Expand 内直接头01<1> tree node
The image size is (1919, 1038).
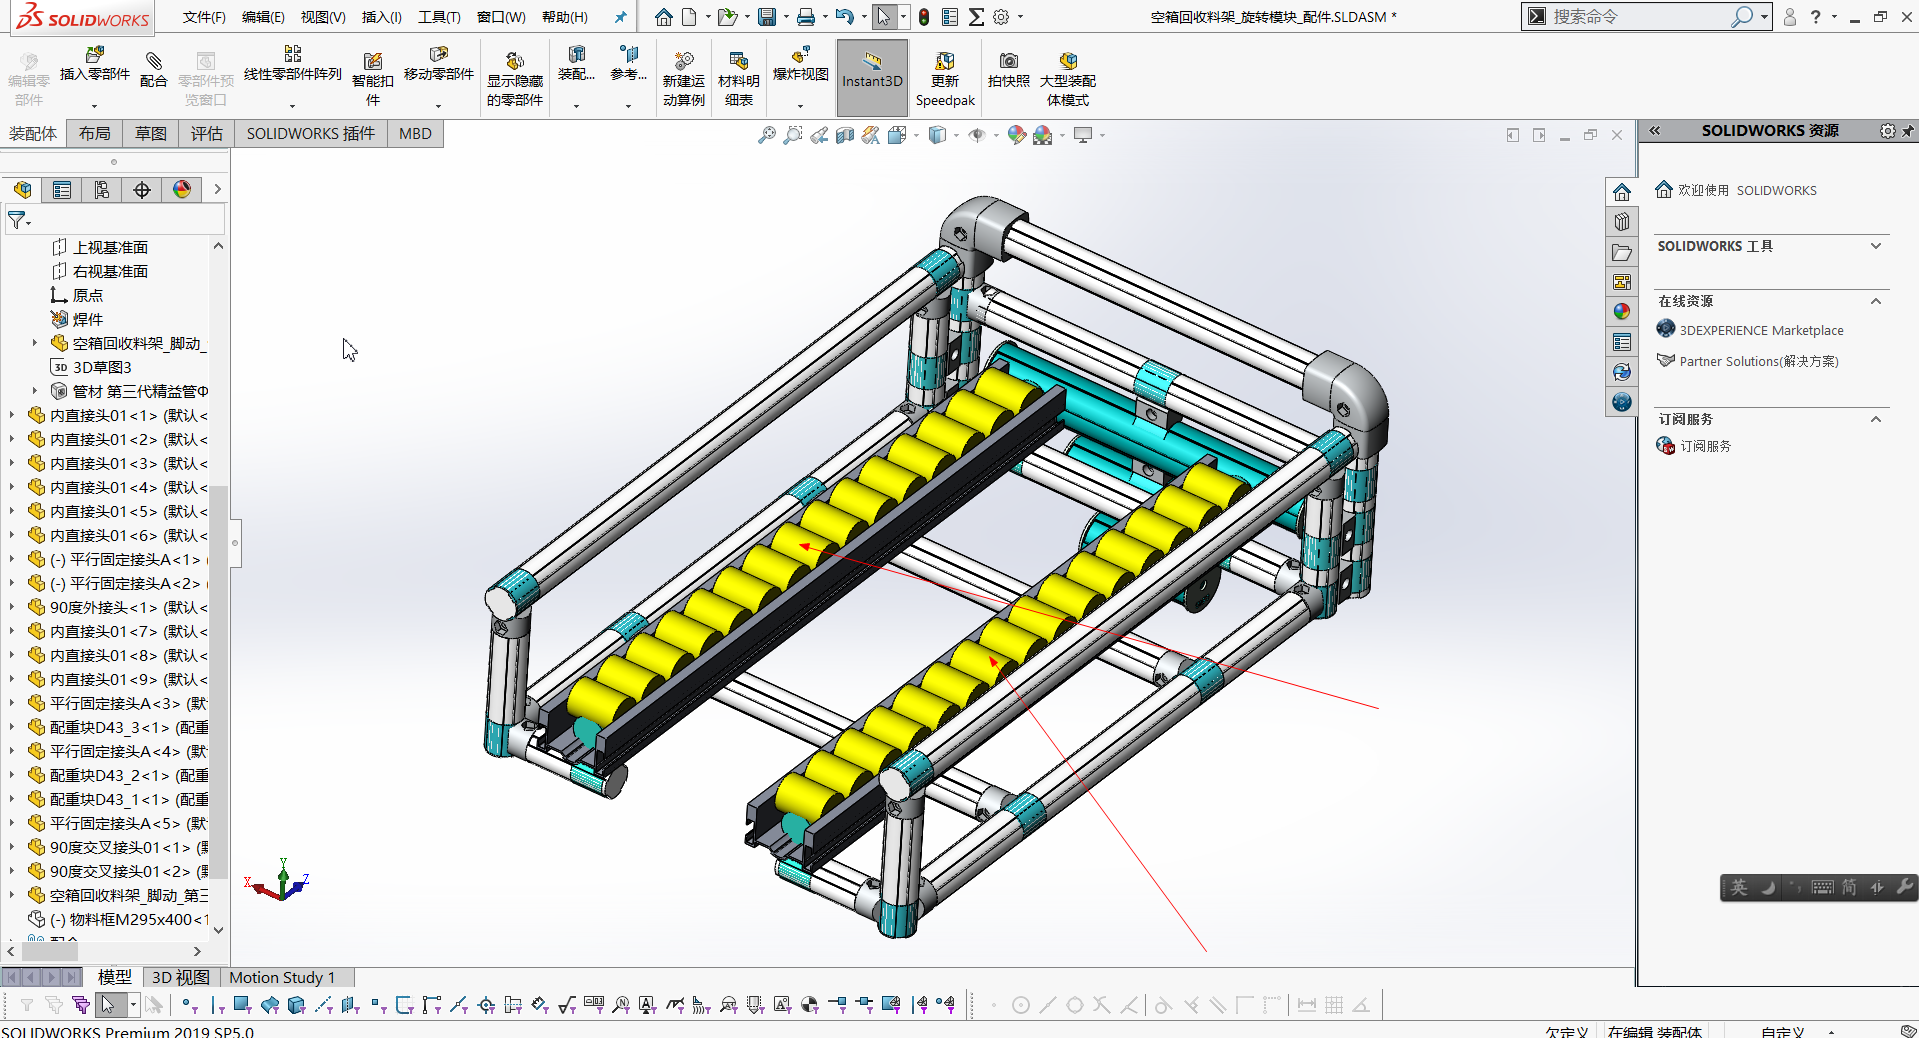[11, 414]
